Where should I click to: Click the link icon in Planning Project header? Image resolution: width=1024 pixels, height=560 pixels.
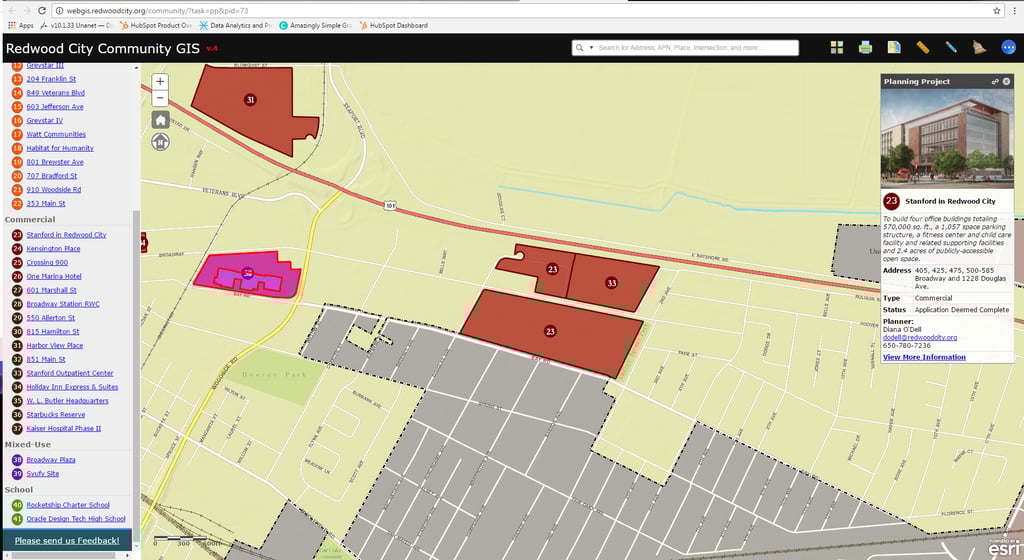tap(995, 82)
